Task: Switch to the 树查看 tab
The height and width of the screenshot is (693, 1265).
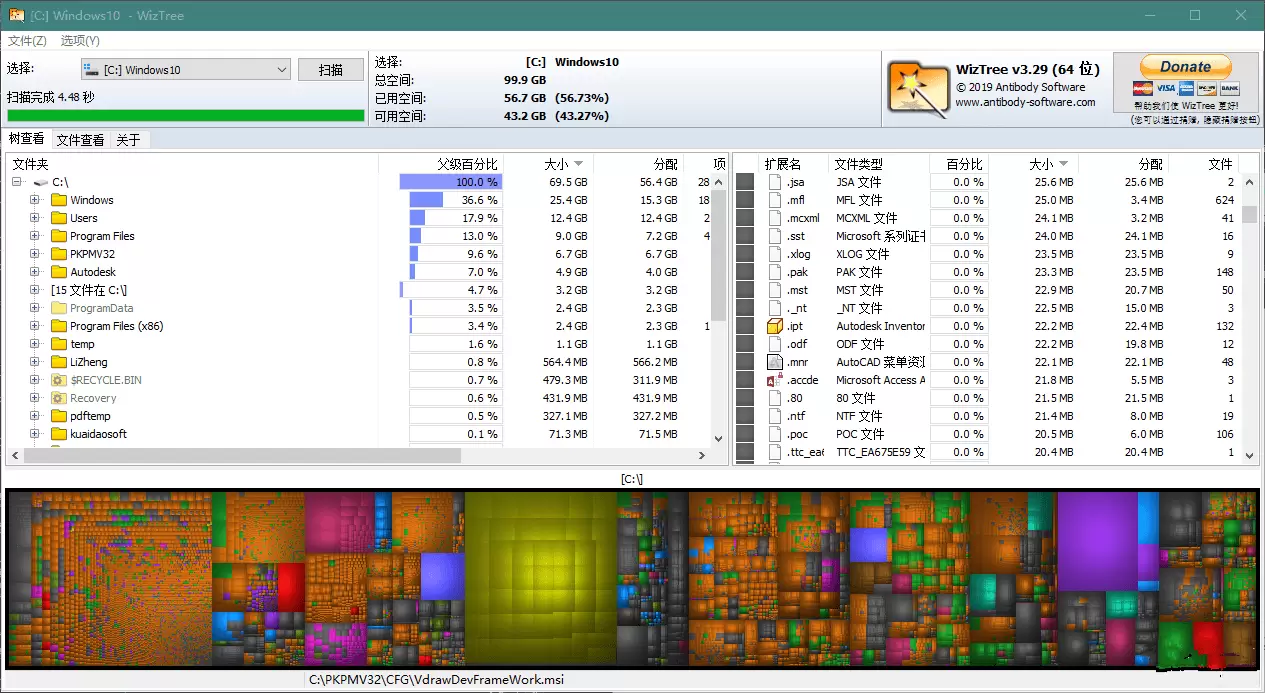Action: (27, 139)
